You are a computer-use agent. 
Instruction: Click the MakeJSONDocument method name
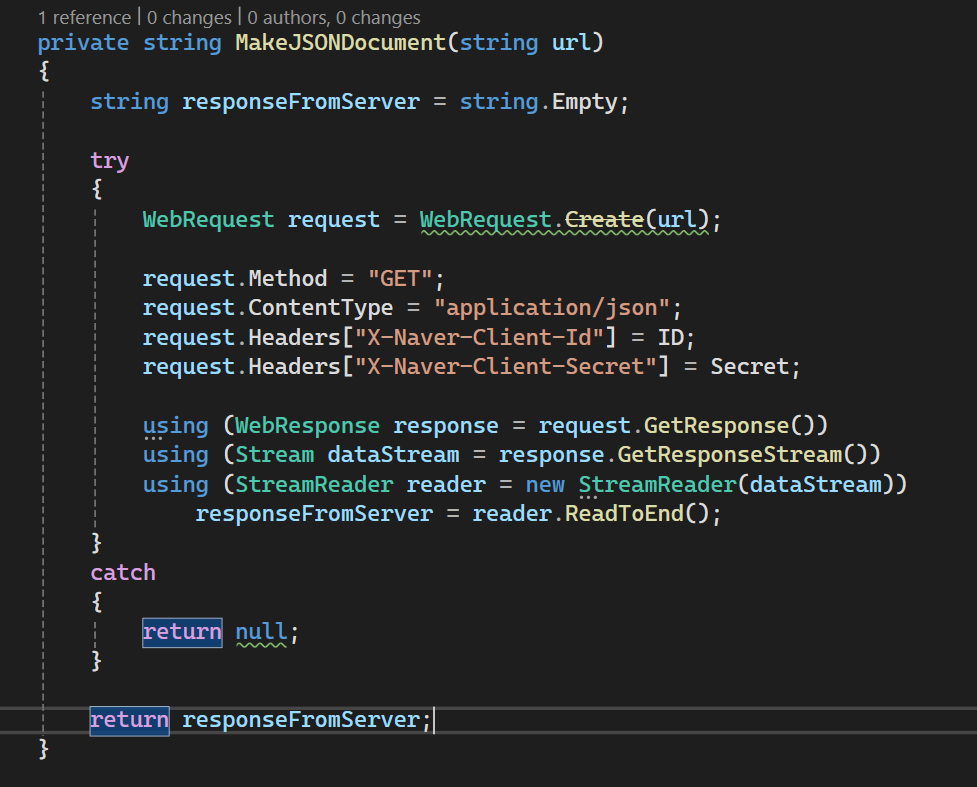point(341,42)
